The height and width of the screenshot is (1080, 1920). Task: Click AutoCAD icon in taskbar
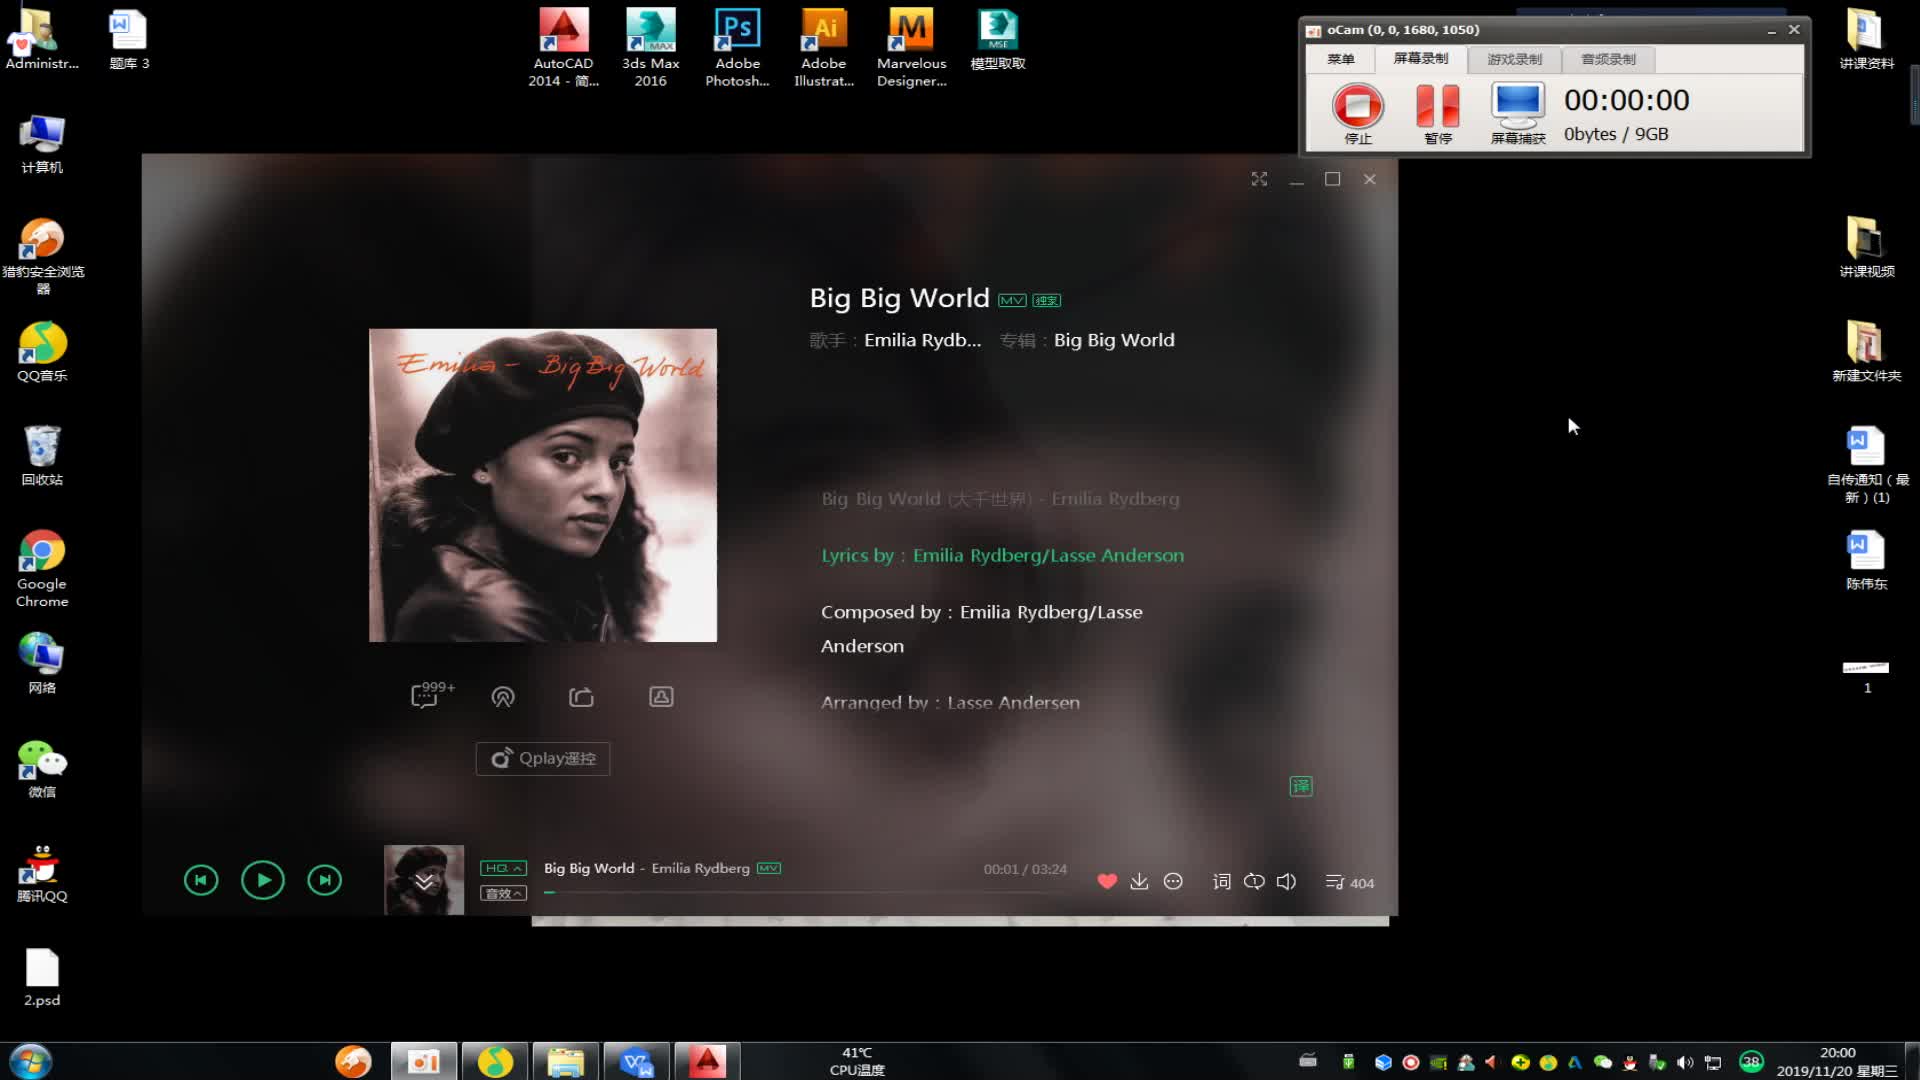click(707, 1061)
